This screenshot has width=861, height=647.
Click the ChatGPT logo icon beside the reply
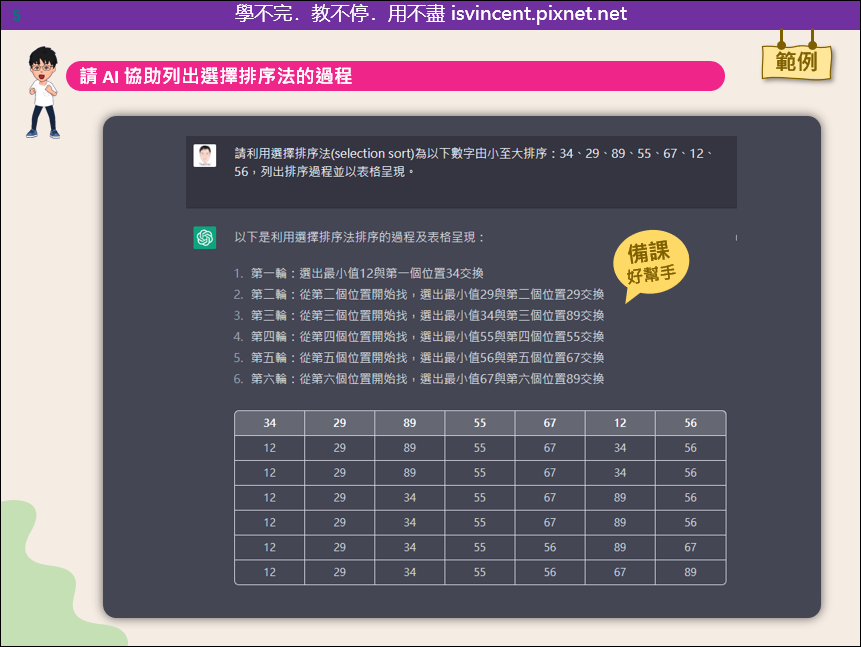tap(204, 238)
